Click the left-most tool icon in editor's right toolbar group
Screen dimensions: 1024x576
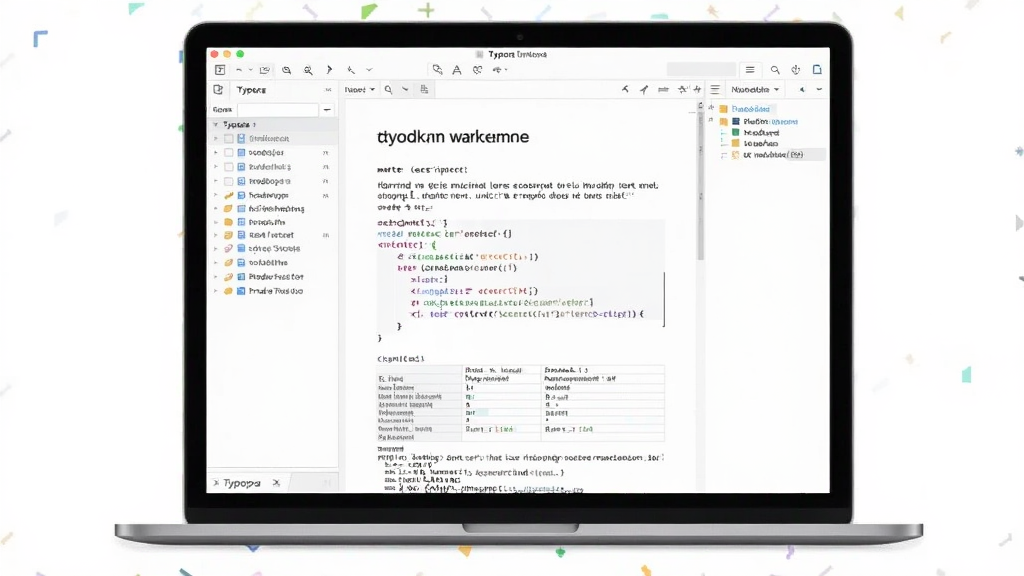point(625,89)
